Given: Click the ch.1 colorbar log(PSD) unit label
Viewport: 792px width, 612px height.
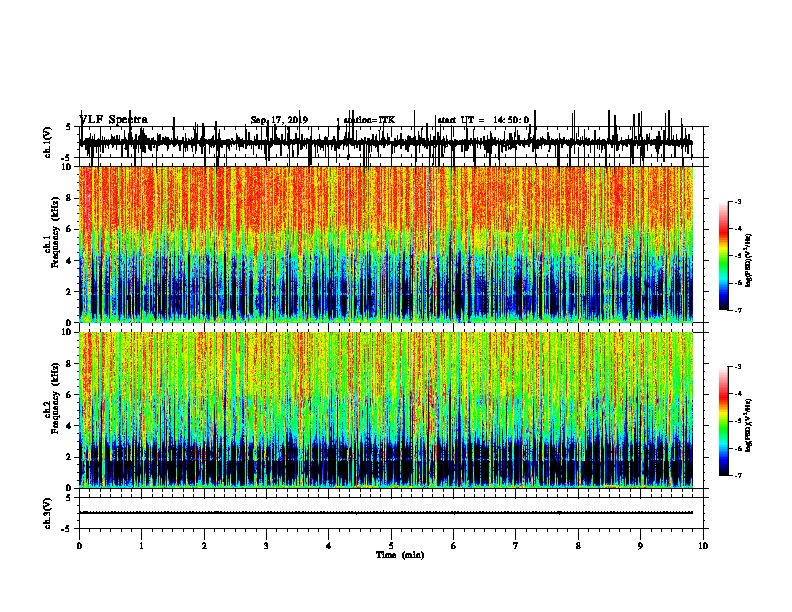Looking at the screenshot, I should pos(749,260).
